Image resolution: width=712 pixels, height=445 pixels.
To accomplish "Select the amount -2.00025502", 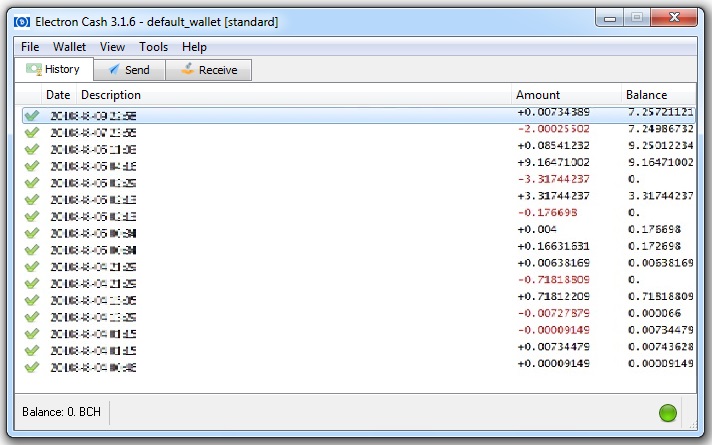I will [554, 129].
